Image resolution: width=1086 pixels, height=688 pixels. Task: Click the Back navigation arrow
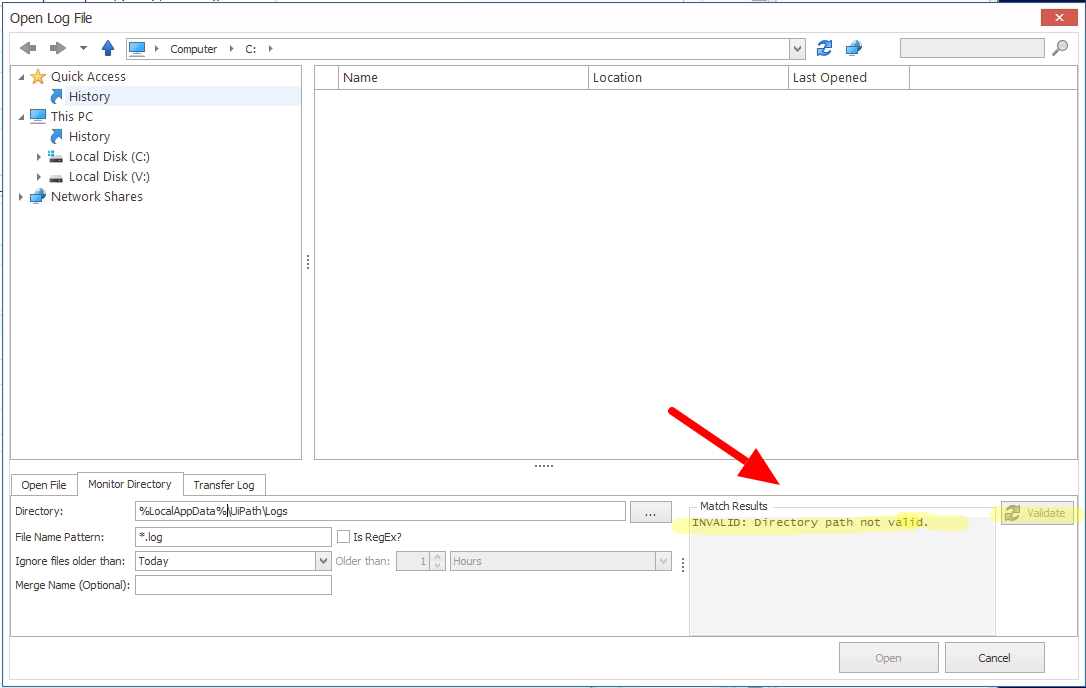point(28,48)
